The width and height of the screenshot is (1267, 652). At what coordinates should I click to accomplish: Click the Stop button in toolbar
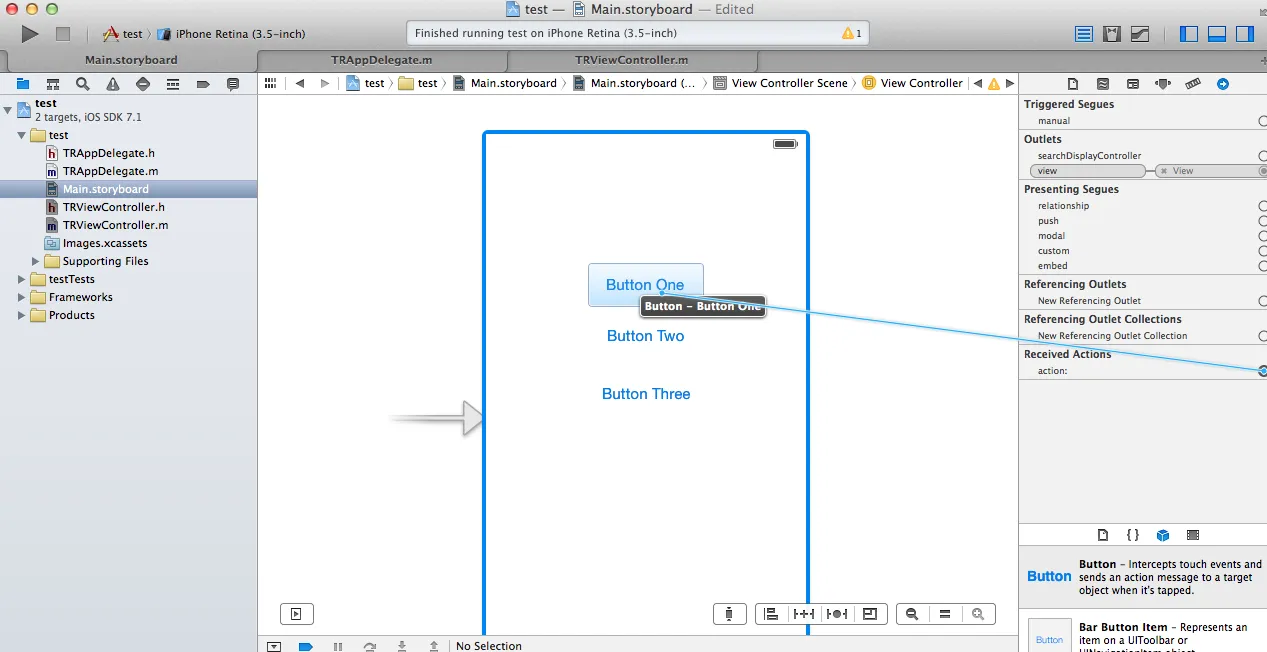(x=63, y=34)
